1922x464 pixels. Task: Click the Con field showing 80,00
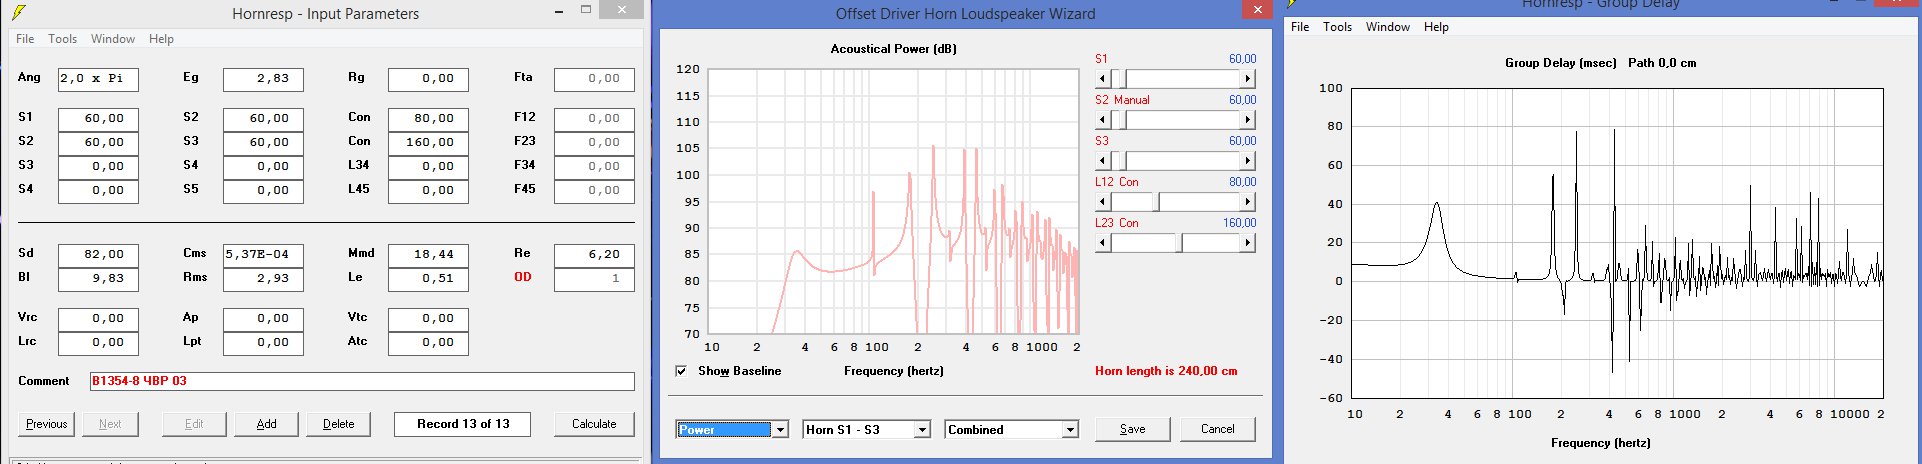(x=428, y=119)
